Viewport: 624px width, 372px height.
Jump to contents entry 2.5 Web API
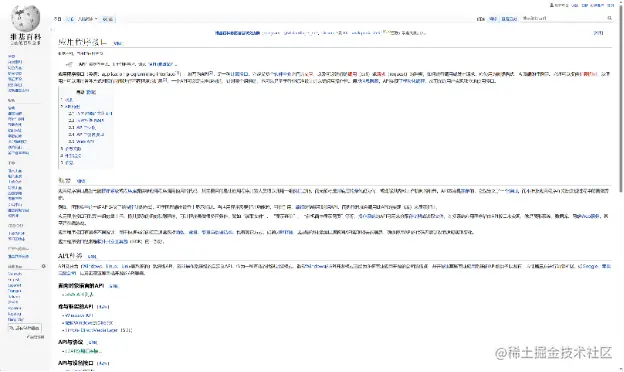[81, 141]
